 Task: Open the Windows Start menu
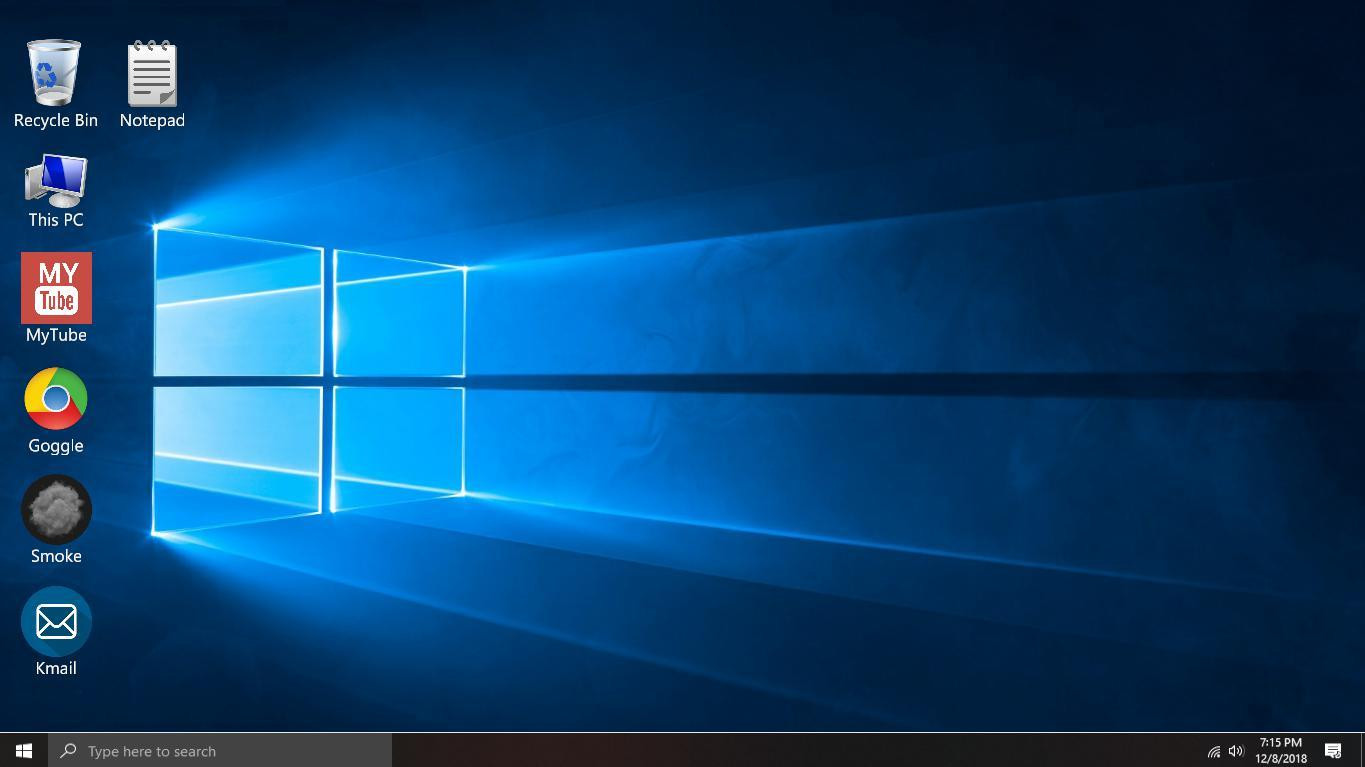[24, 750]
